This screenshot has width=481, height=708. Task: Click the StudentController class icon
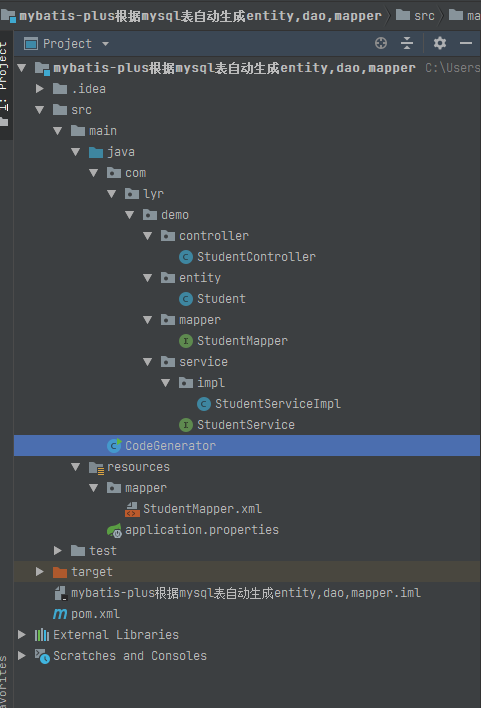186,257
